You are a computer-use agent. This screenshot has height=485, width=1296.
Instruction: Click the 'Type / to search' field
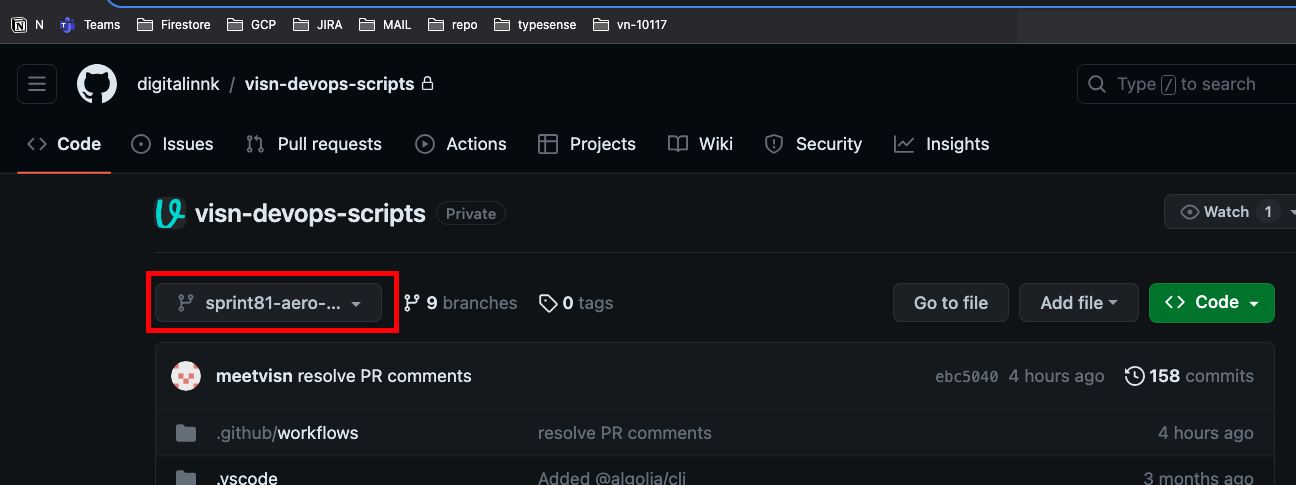pos(1186,84)
